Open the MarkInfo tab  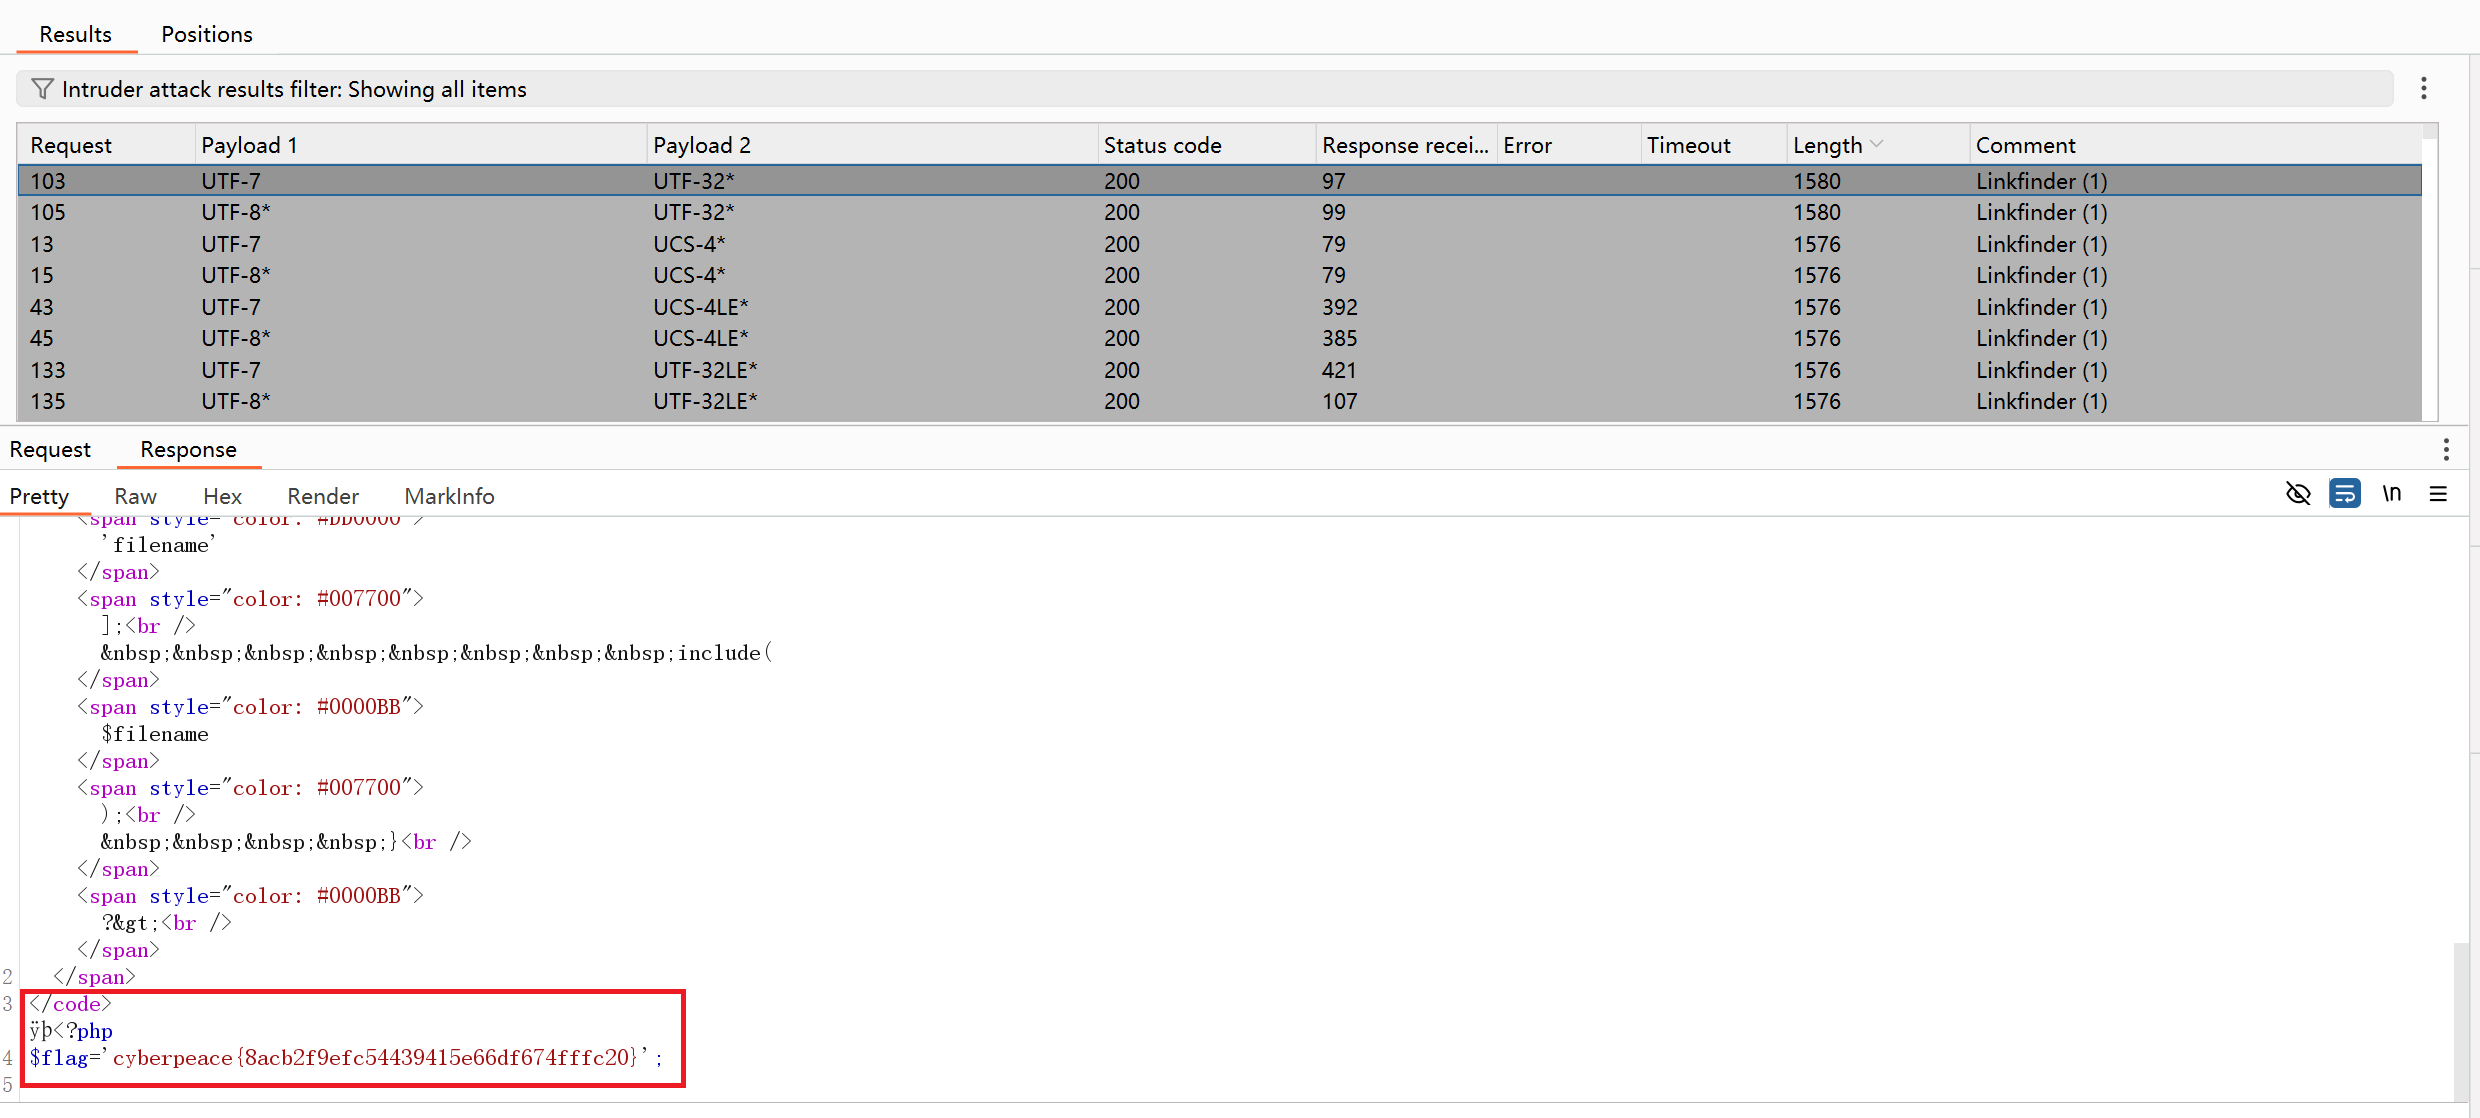pyautogui.click(x=449, y=496)
